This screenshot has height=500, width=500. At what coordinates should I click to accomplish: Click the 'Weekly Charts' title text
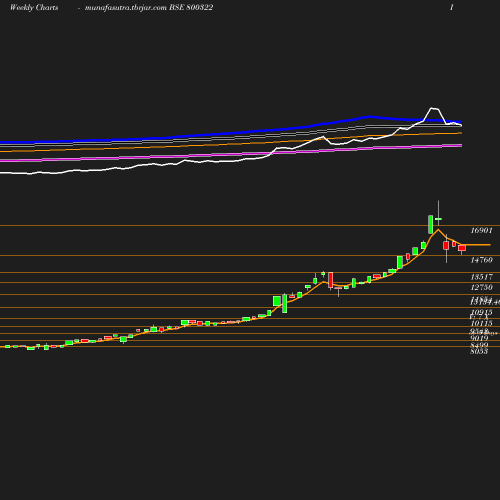pos(34,7)
